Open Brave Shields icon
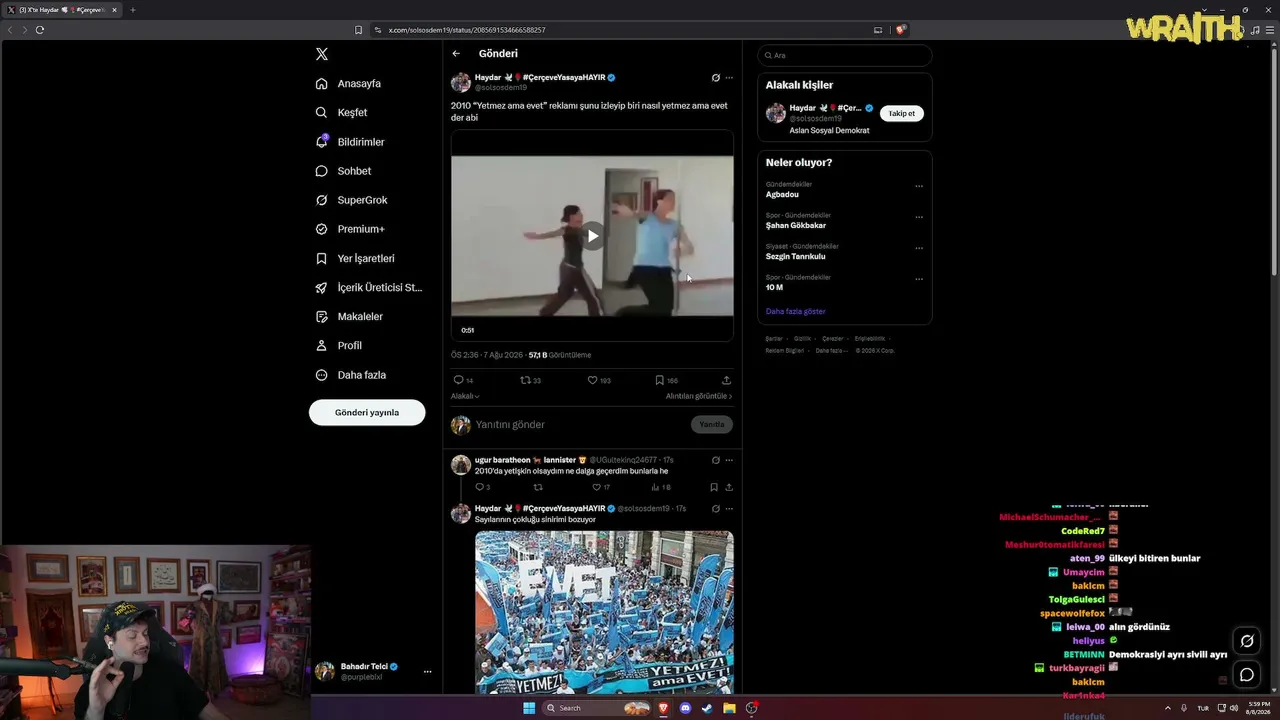Image resolution: width=1280 pixels, height=720 pixels. tap(900, 30)
